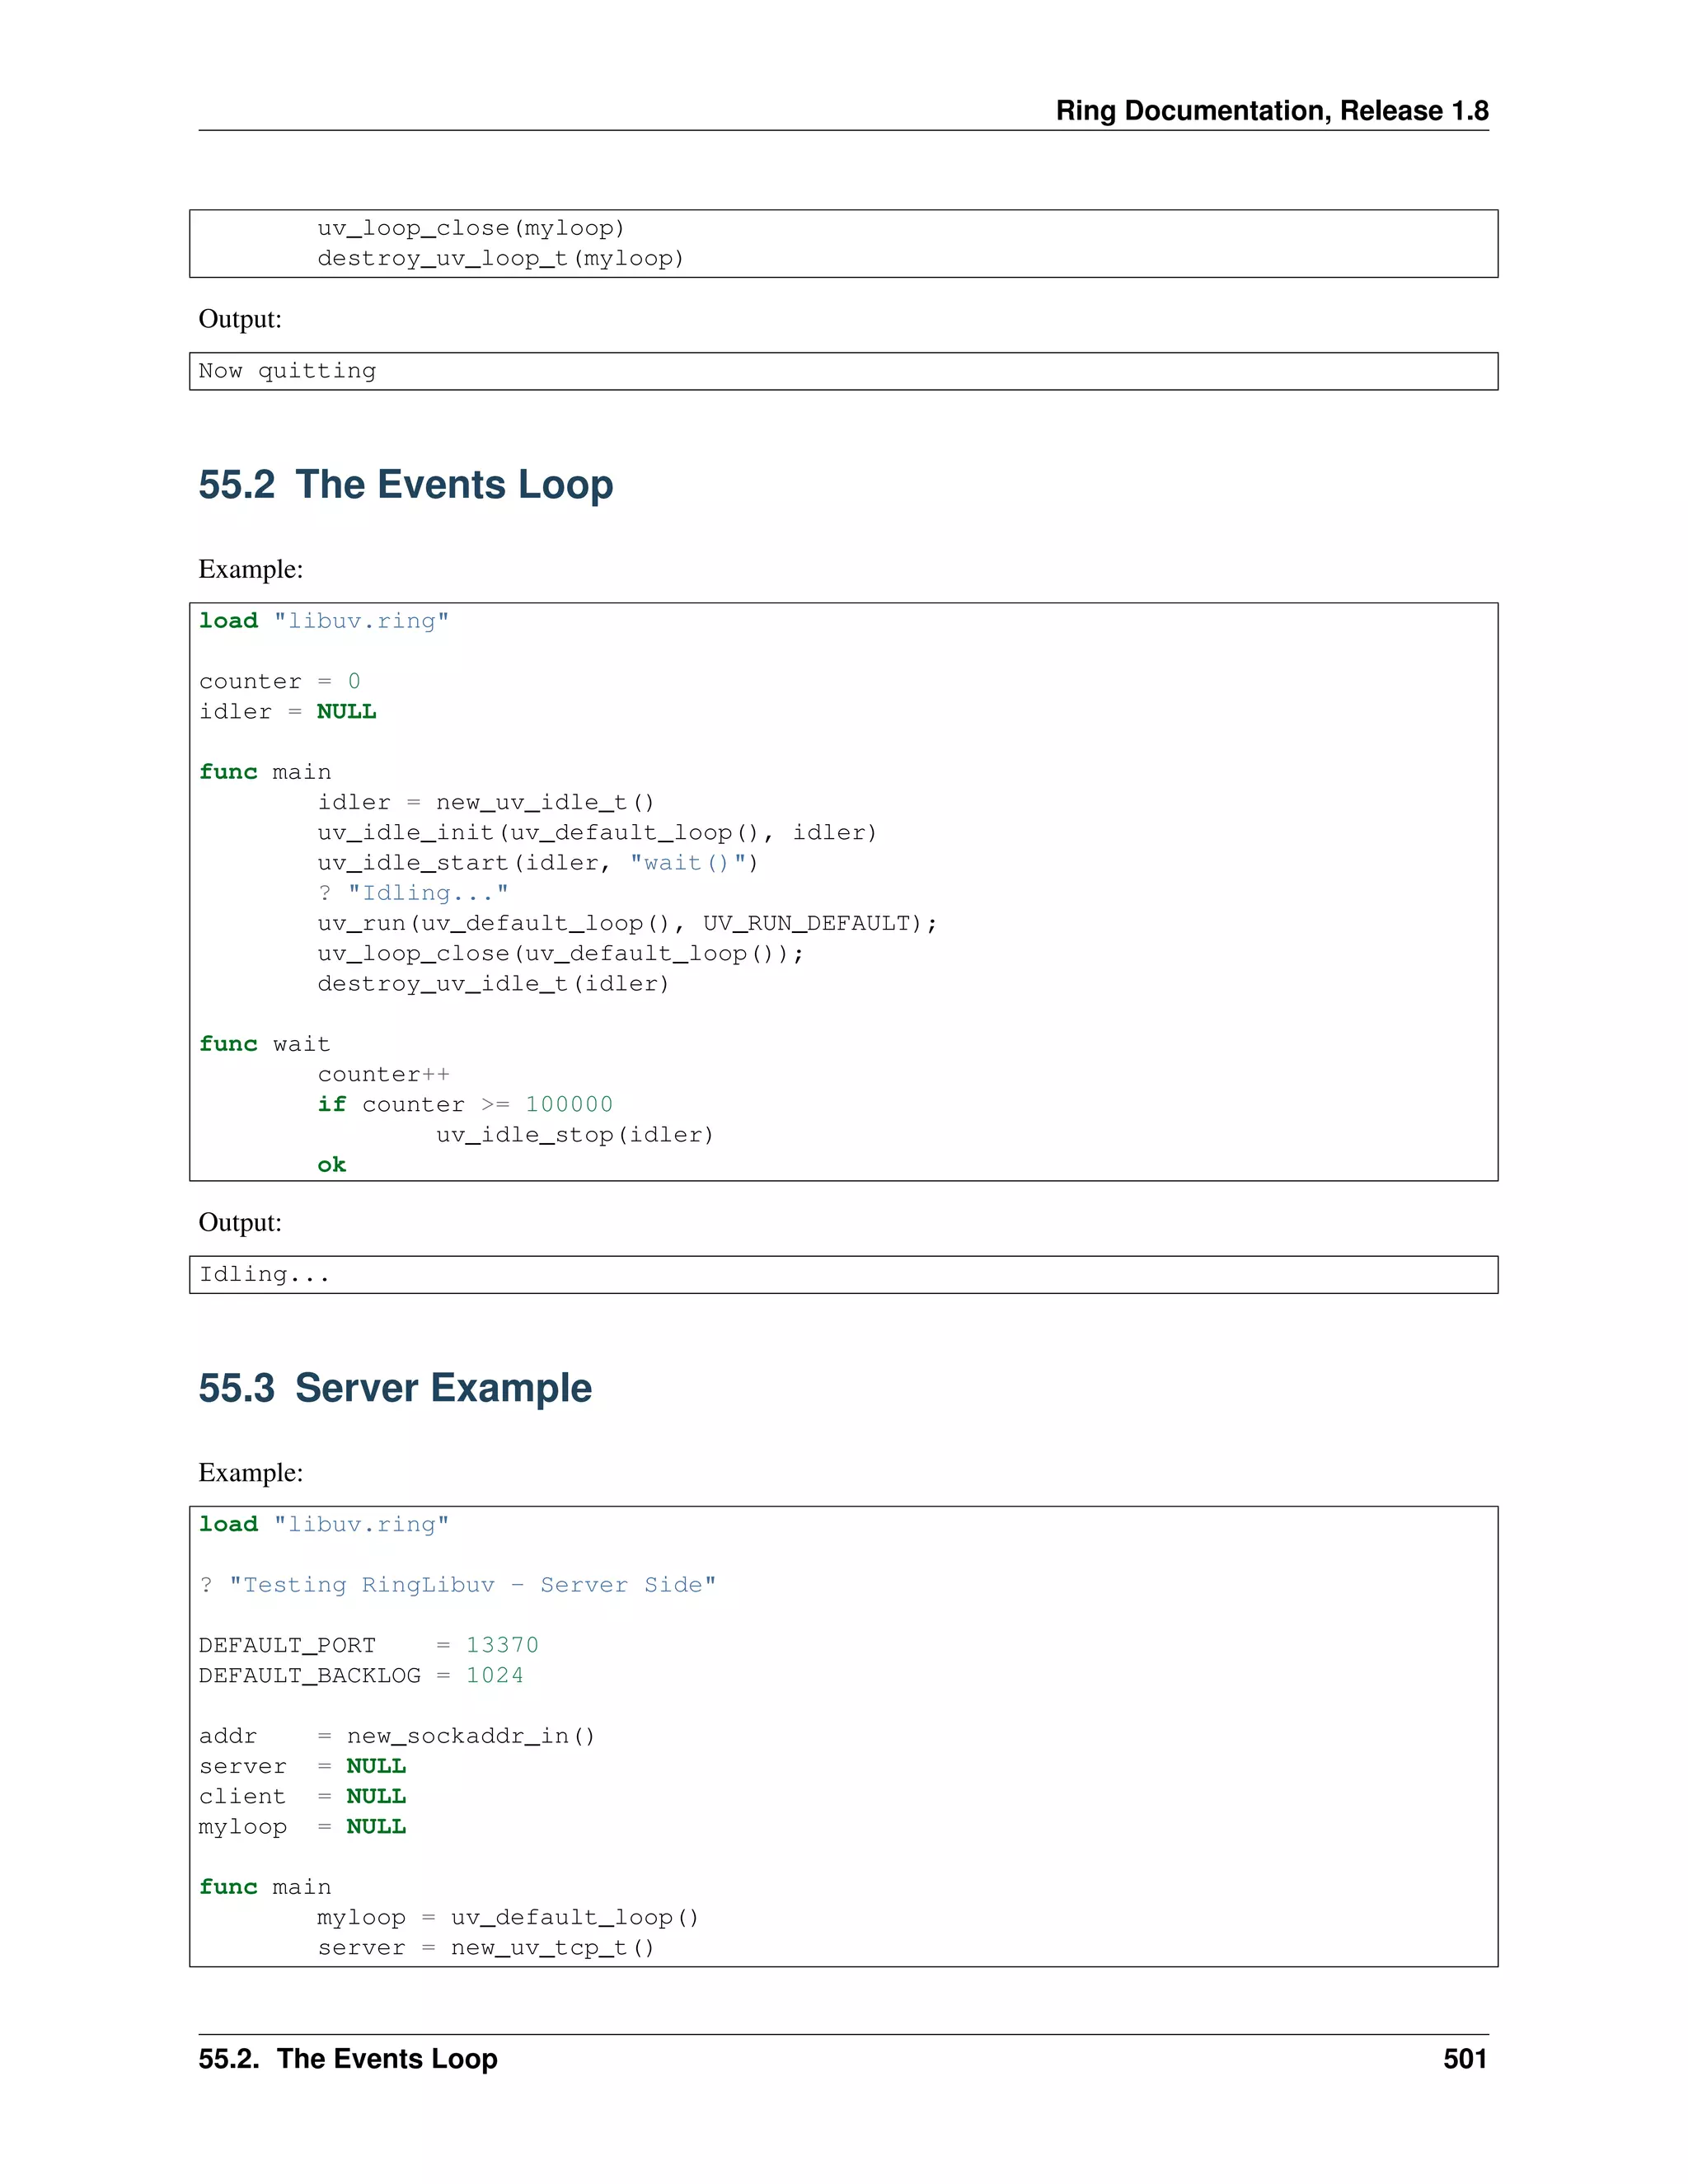The width and height of the screenshot is (1688, 2184).
Task: Click the Now quitting output box
Action: (x=287, y=371)
